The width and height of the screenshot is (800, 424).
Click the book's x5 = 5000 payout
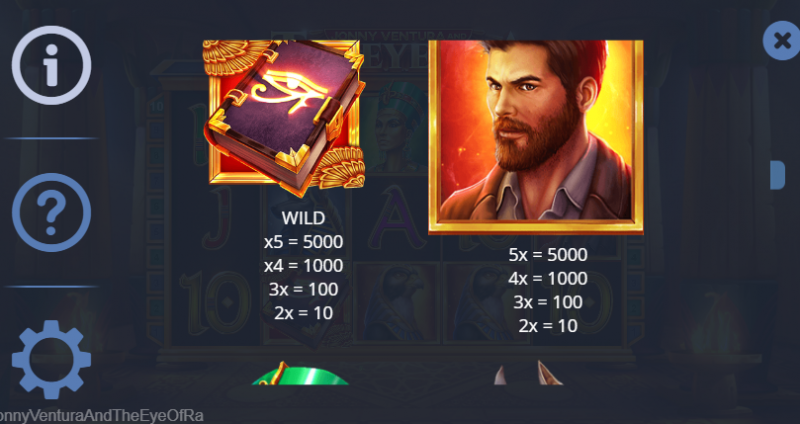coord(304,242)
